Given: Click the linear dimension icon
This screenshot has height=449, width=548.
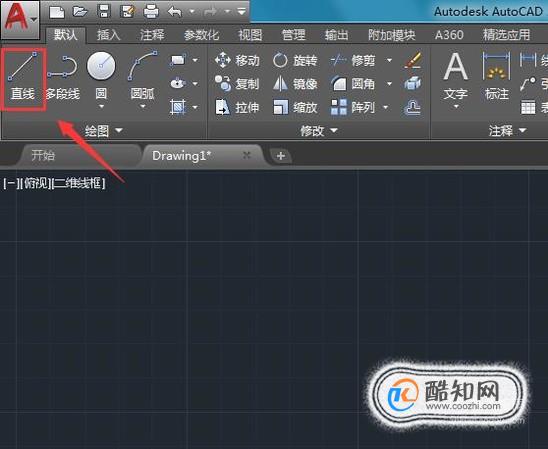Looking at the screenshot, I should pyautogui.click(x=528, y=60).
